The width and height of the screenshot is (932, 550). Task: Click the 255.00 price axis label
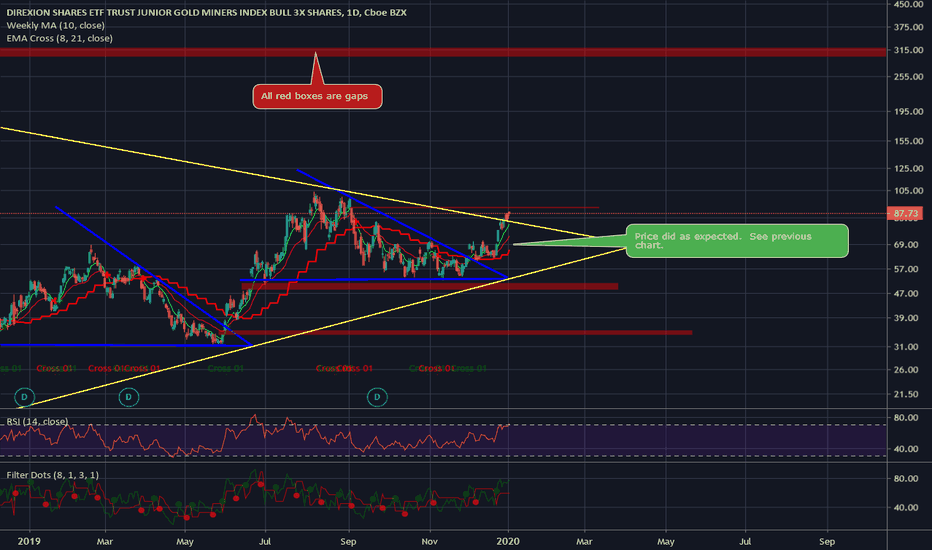(x=908, y=77)
